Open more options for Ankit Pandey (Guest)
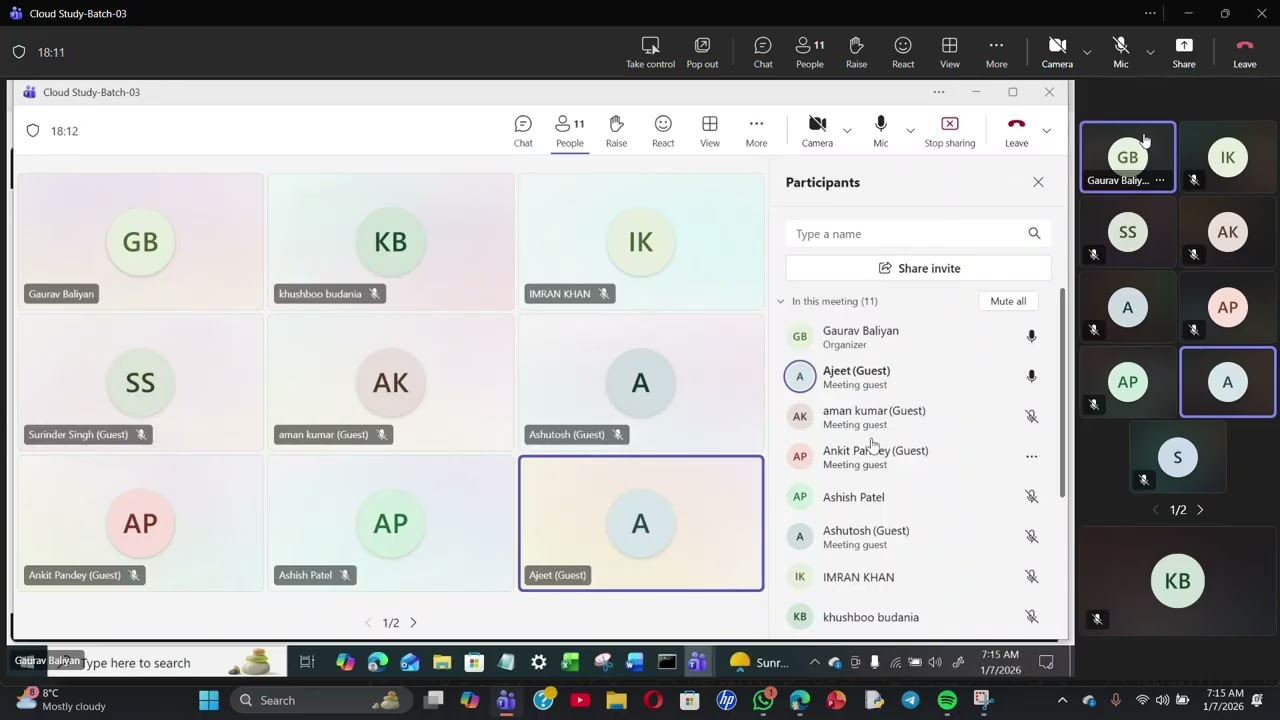The image size is (1280, 720). (1031, 457)
